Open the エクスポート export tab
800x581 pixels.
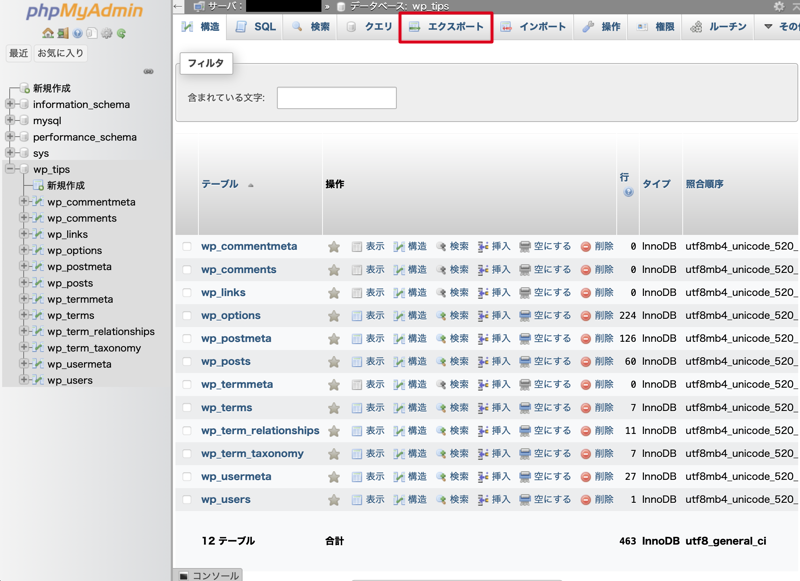pos(446,27)
